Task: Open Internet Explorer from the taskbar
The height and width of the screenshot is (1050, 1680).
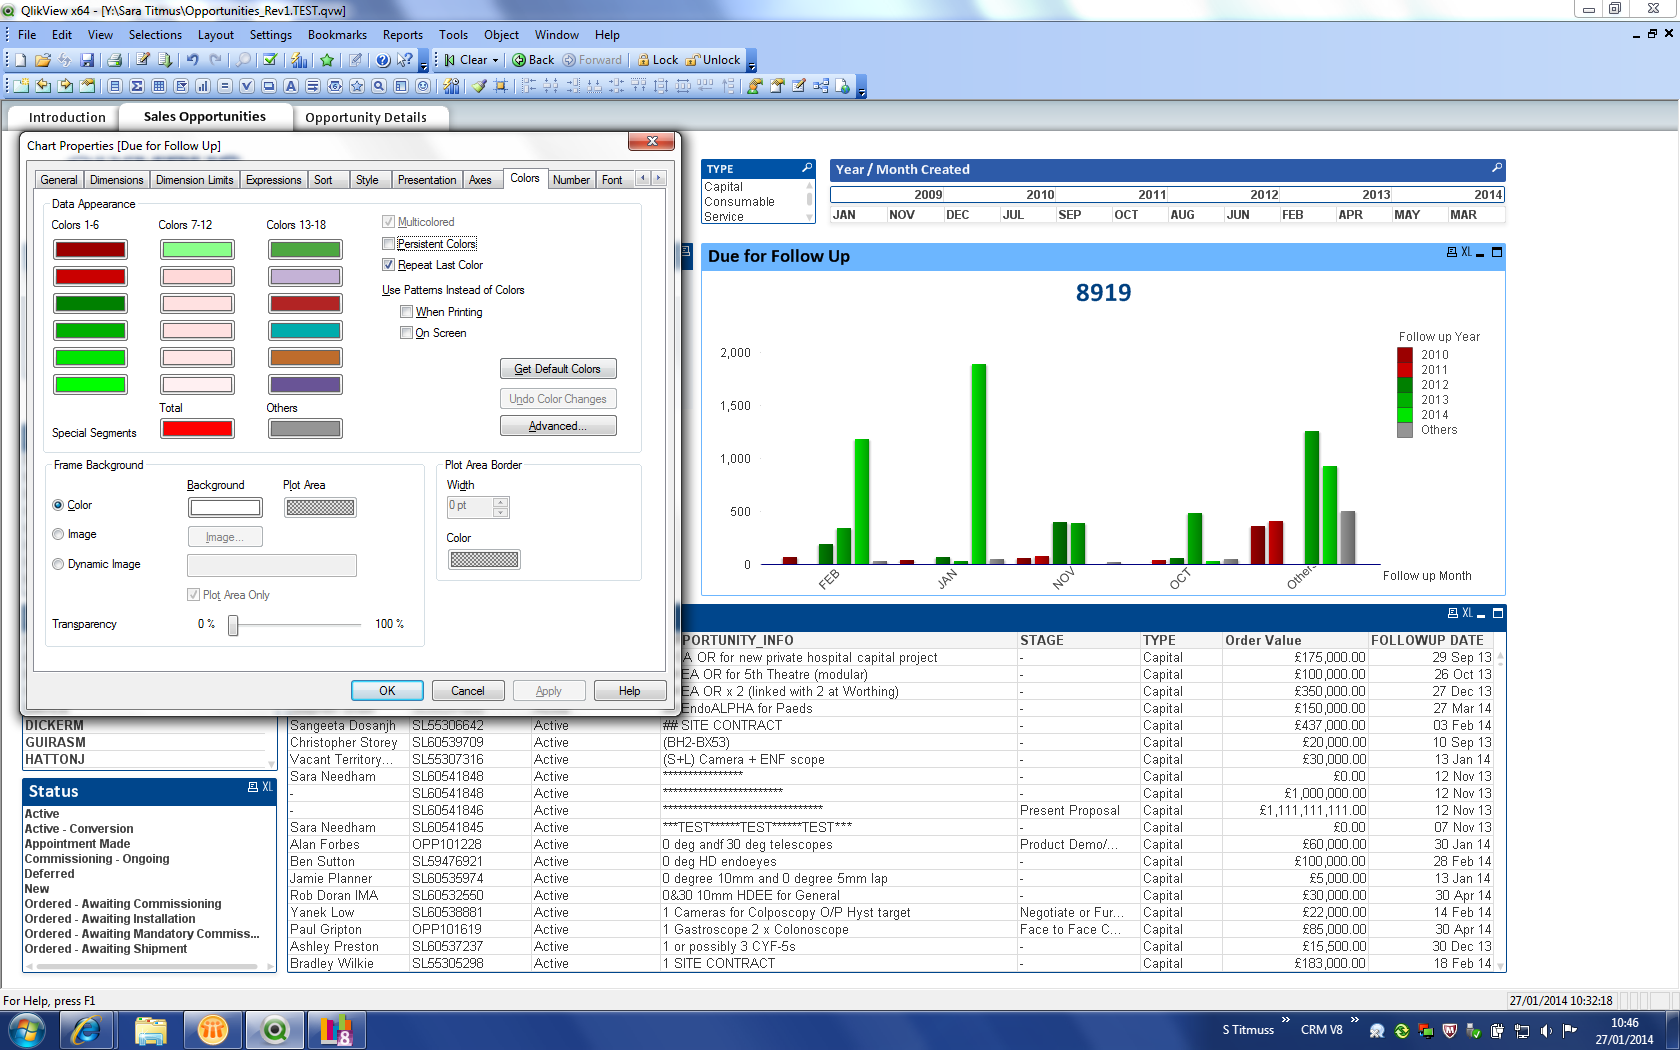Action: [86, 1029]
